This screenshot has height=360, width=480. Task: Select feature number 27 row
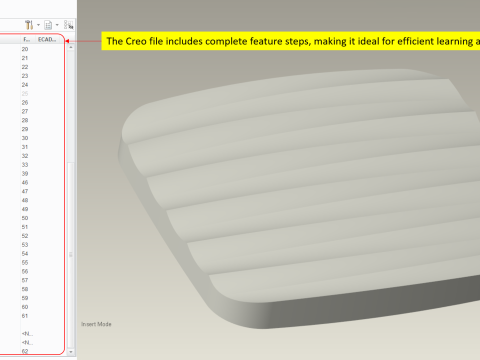[25, 111]
